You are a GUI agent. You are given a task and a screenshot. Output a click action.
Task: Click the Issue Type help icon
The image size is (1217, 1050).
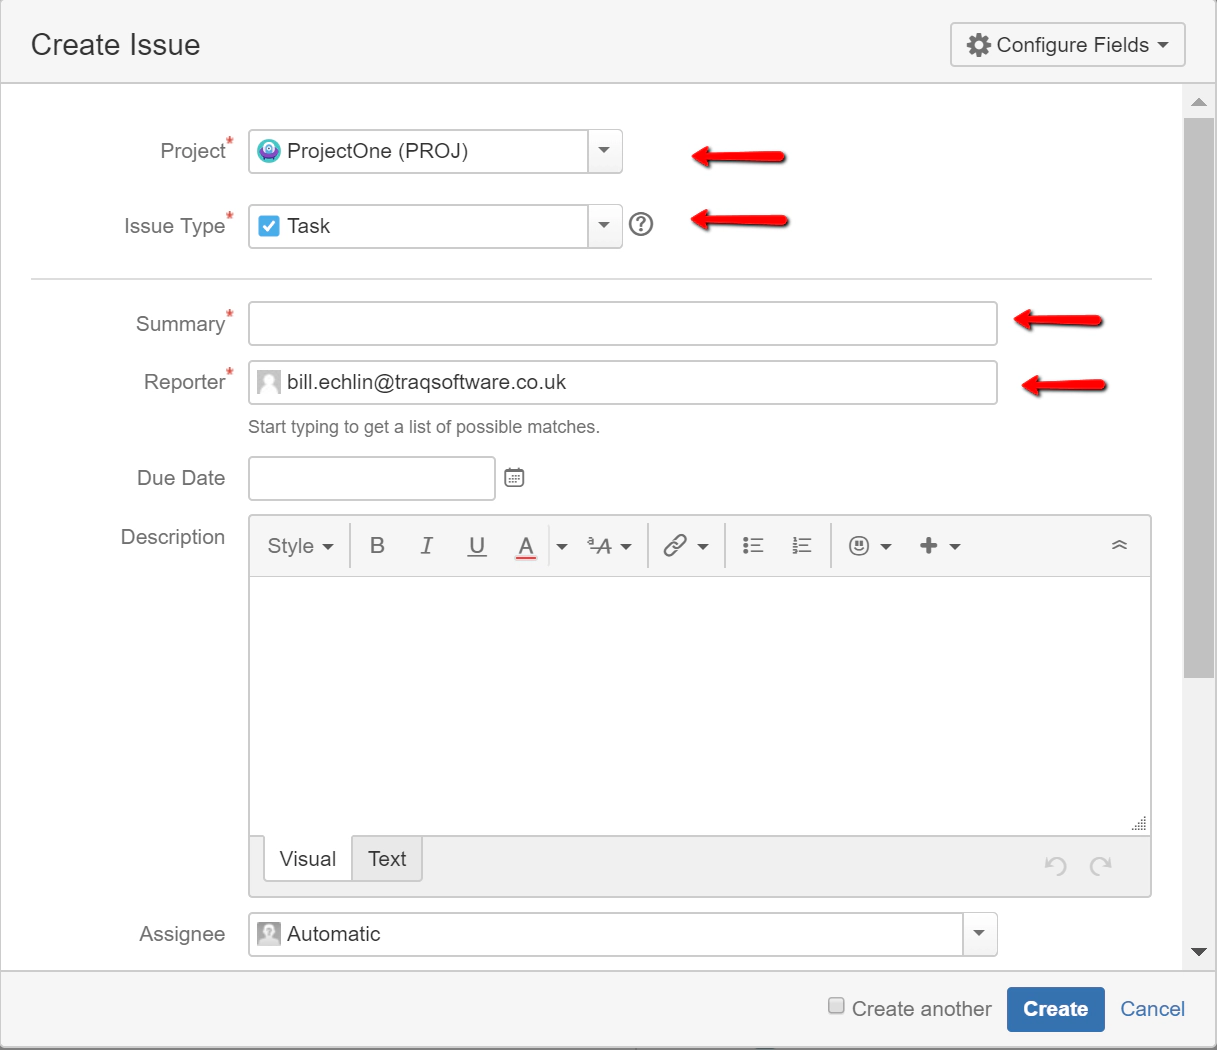641,225
